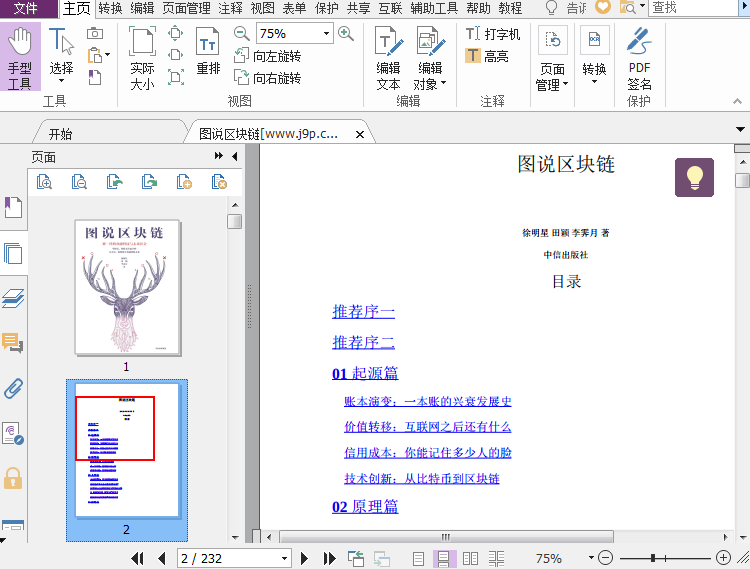Insert page icon in thumbnail toolbar
Screen dimensions: 750x569
tap(184, 182)
